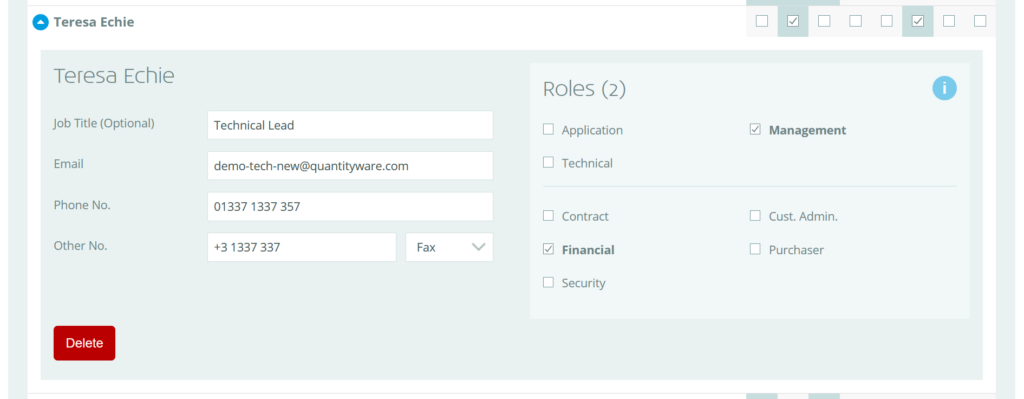Select the Security role checkbox
Screen dimensions: 1024x399
coord(549,282)
